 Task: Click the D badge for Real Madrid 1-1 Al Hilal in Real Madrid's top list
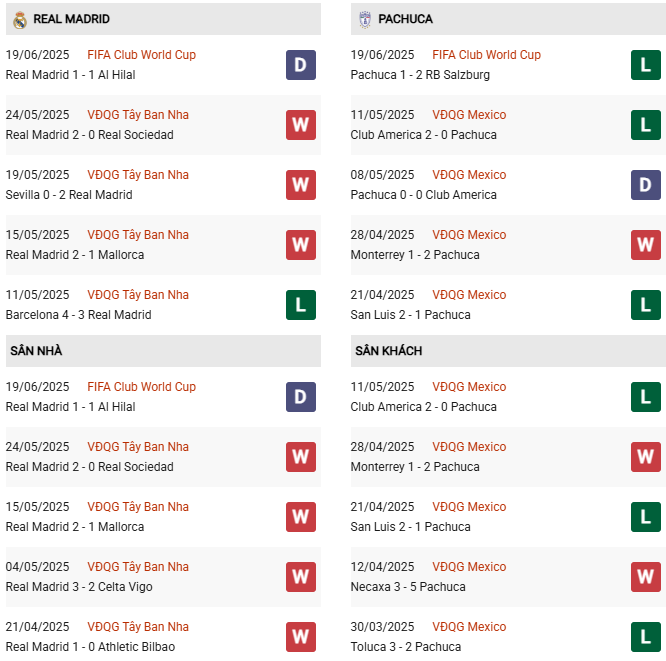(301, 65)
